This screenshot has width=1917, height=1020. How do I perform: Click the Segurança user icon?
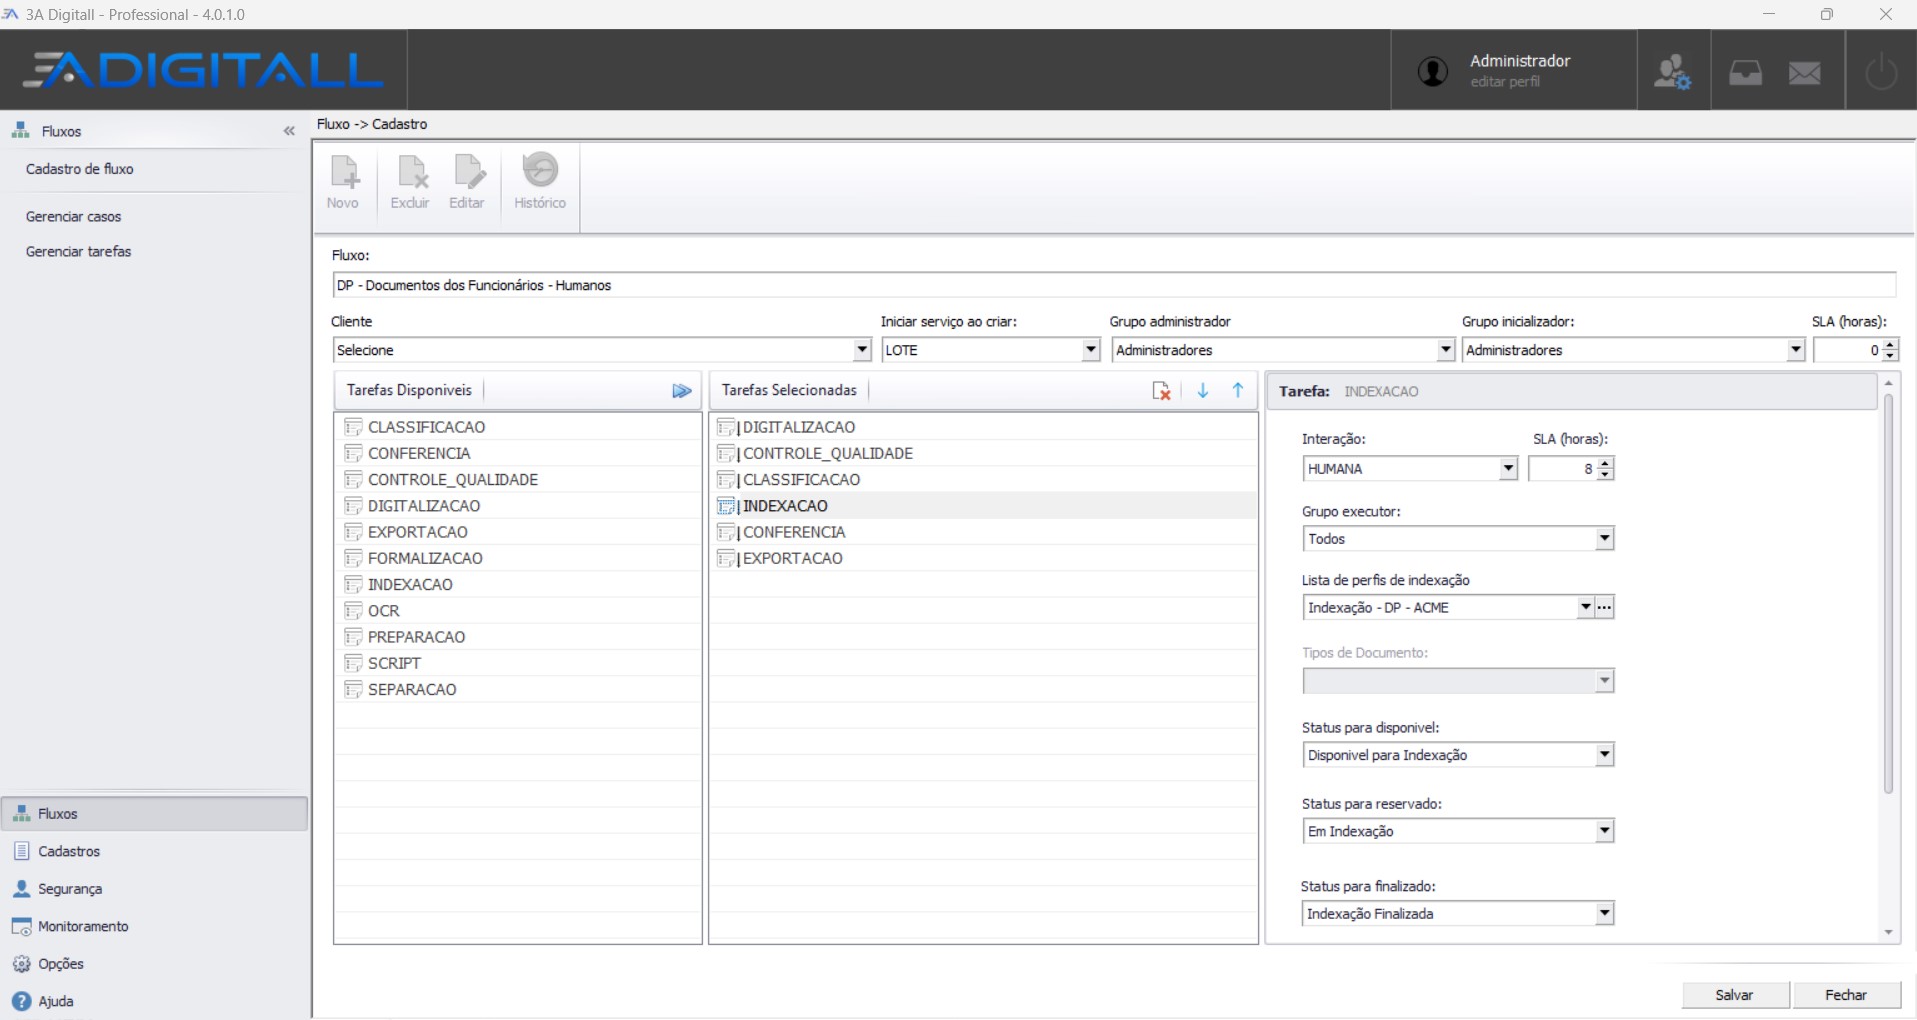click(x=21, y=889)
